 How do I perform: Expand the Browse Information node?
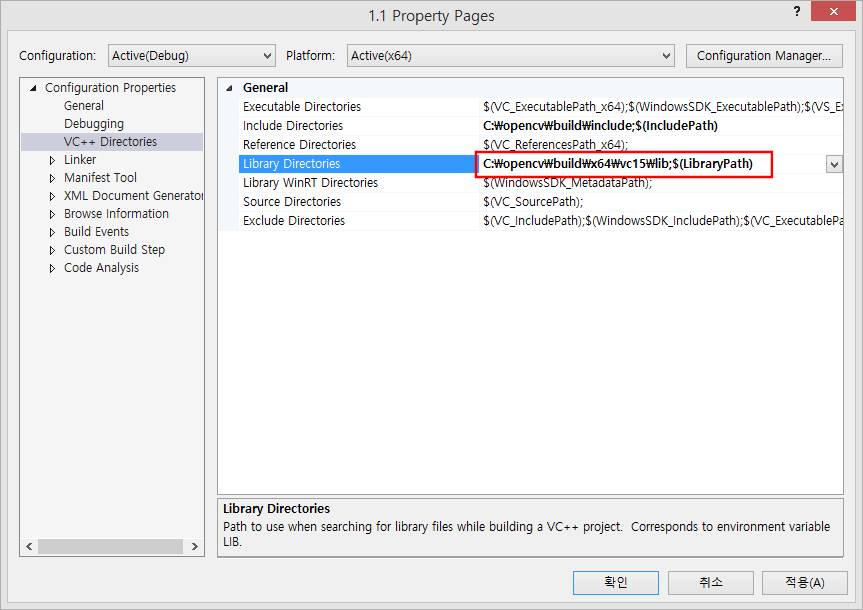click(53, 214)
